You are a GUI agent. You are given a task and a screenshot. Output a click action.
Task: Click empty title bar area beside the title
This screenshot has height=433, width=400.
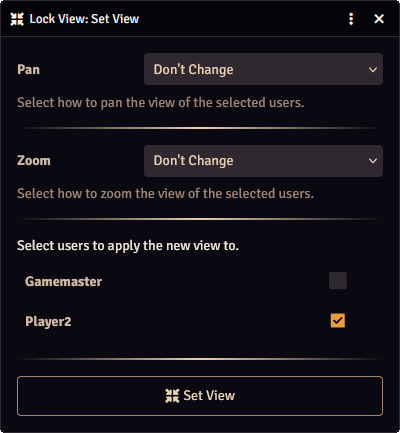tap(240, 19)
